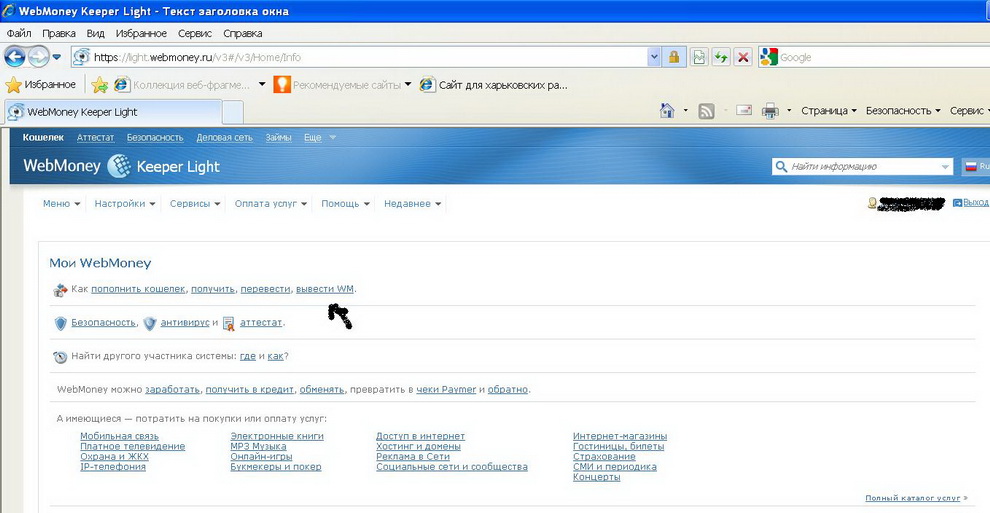This screenshot has width=990, height=513.
Task: Expand the address bar URL dropdown
Action: coord(654,57)
